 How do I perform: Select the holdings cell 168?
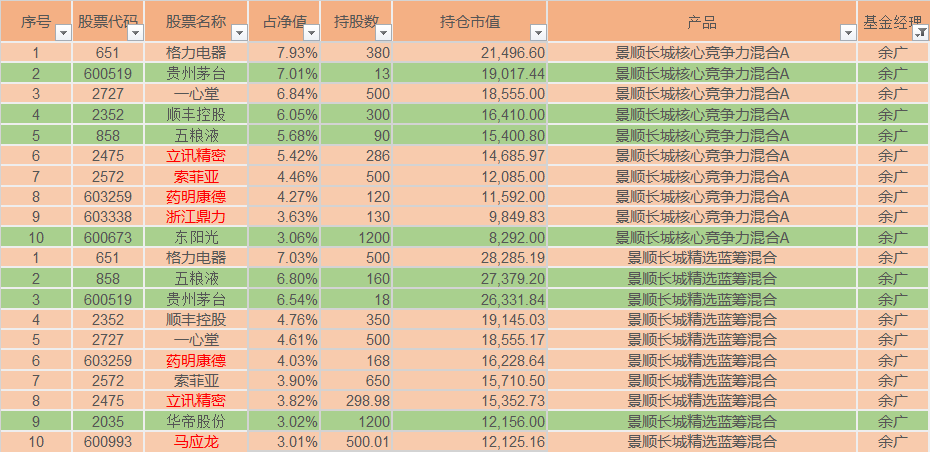pyautogui.click(x=356, y=360)
